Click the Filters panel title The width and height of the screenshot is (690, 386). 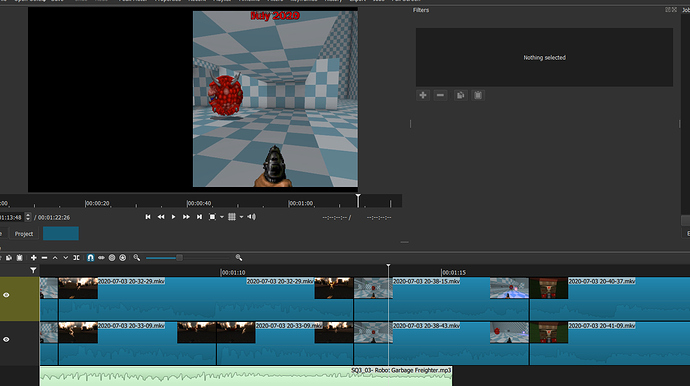point(421,10)
